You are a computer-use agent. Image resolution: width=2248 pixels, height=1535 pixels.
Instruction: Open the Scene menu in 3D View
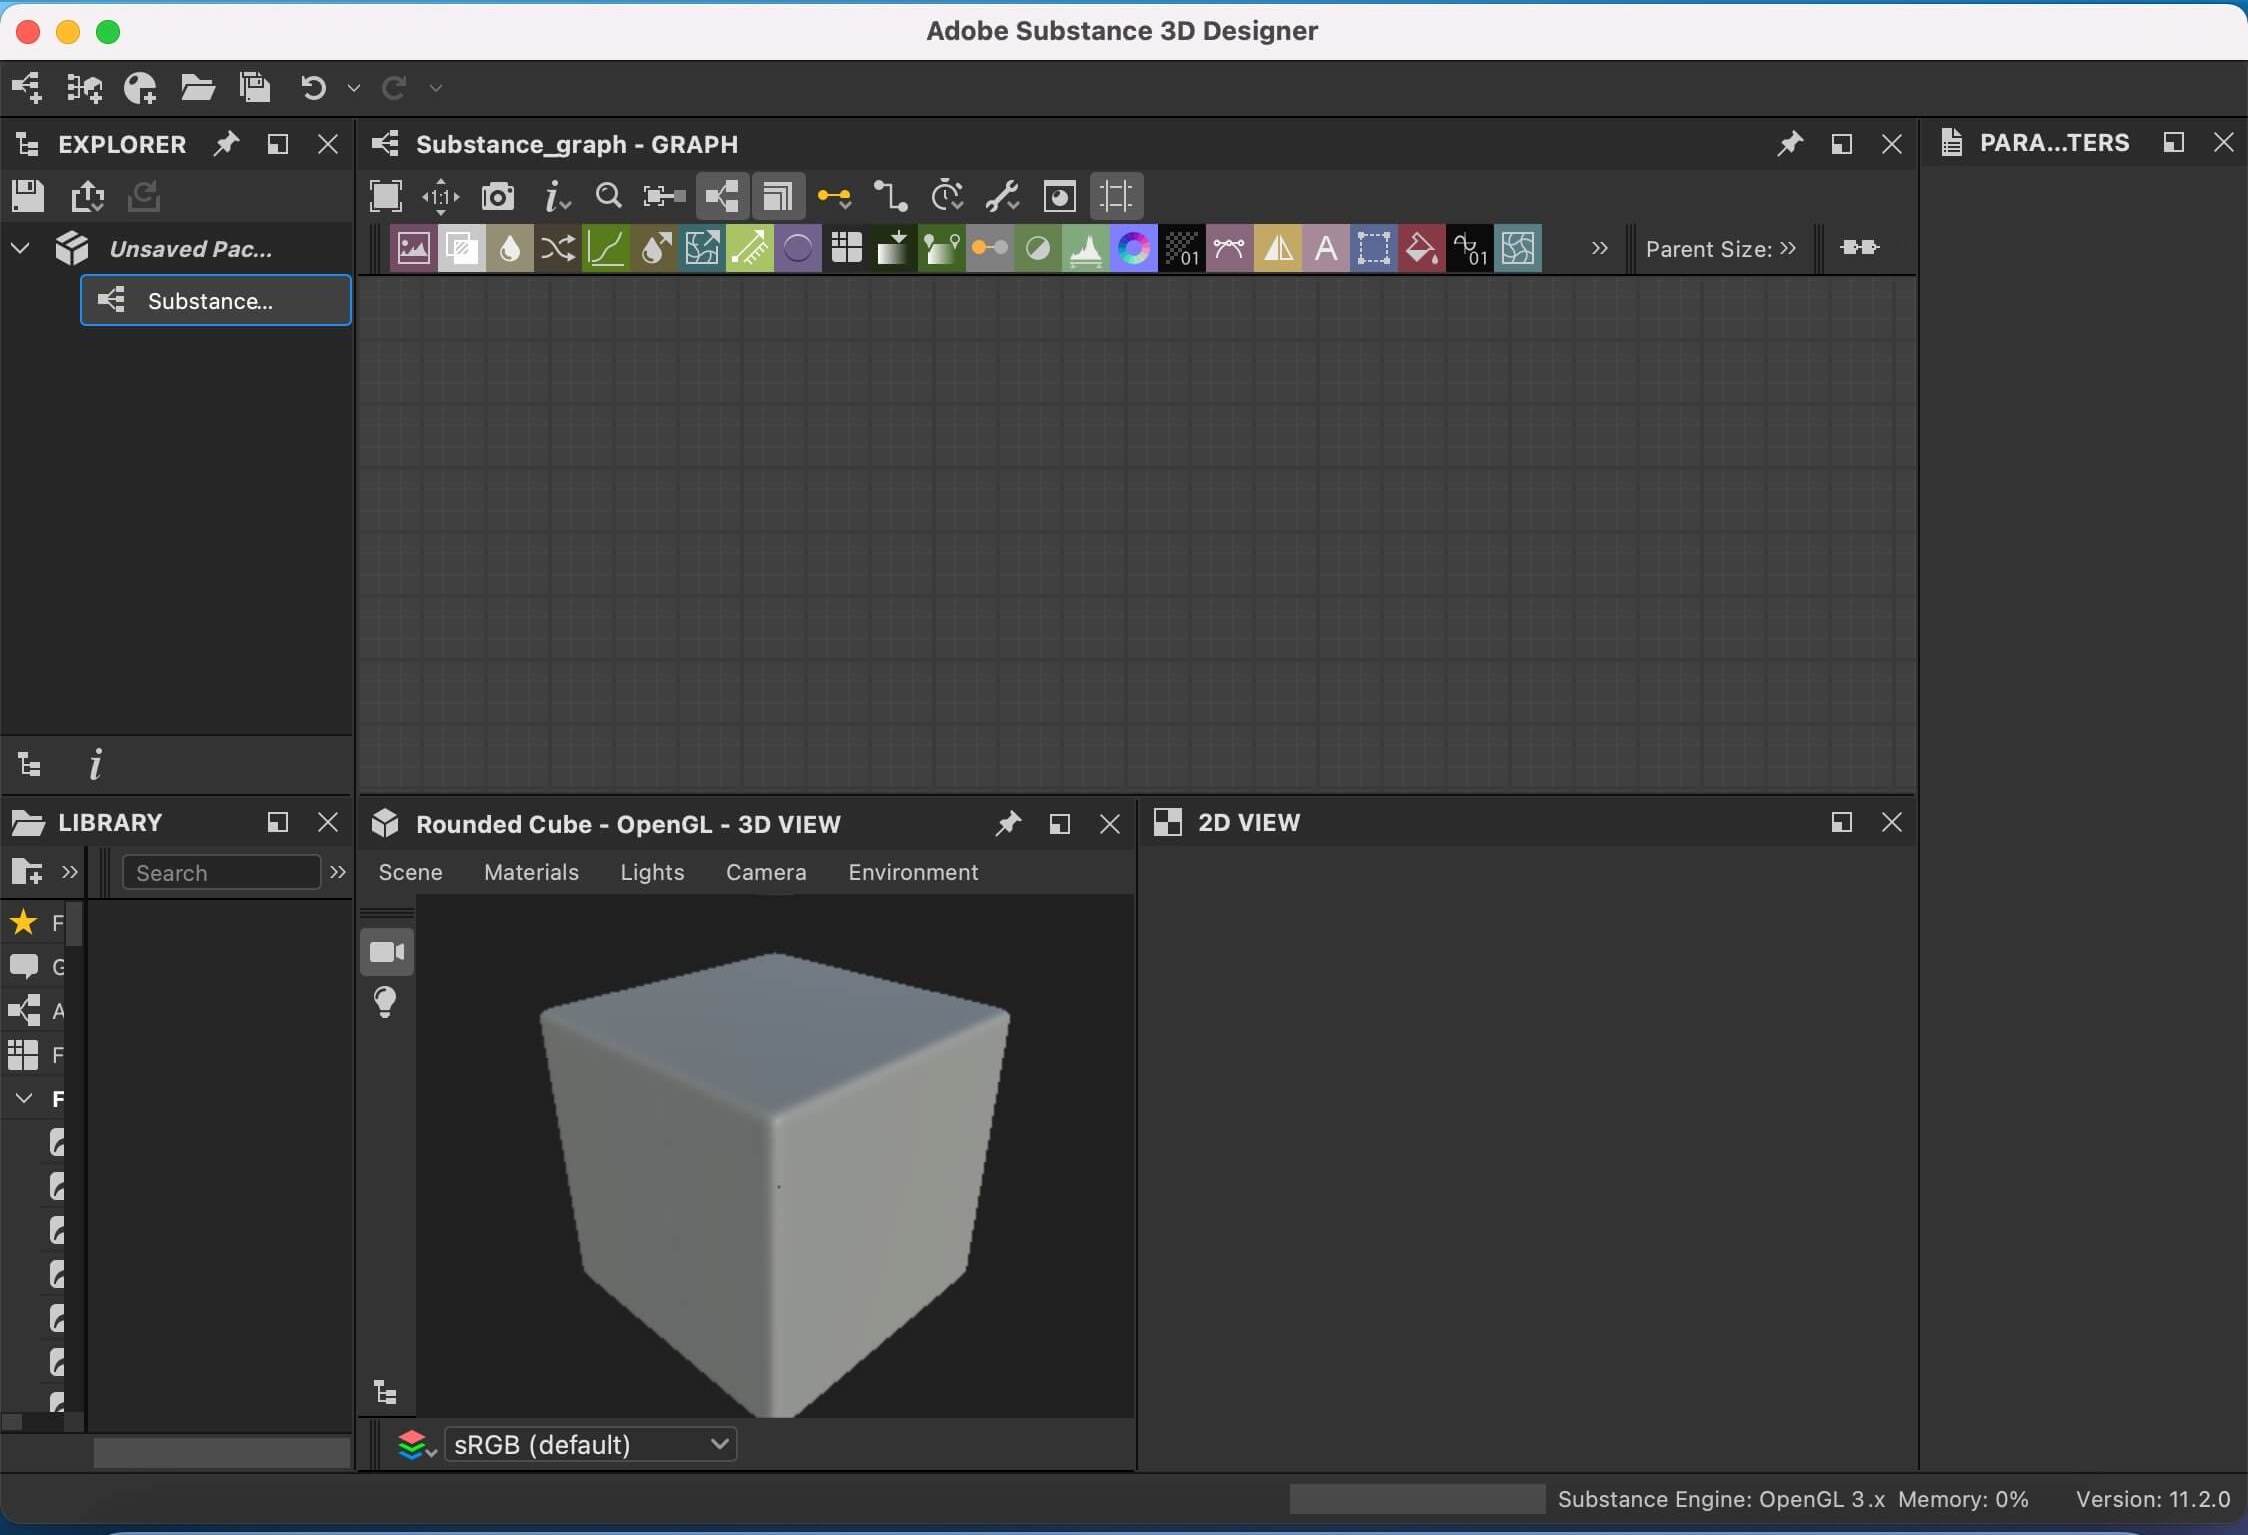point(410,872)
